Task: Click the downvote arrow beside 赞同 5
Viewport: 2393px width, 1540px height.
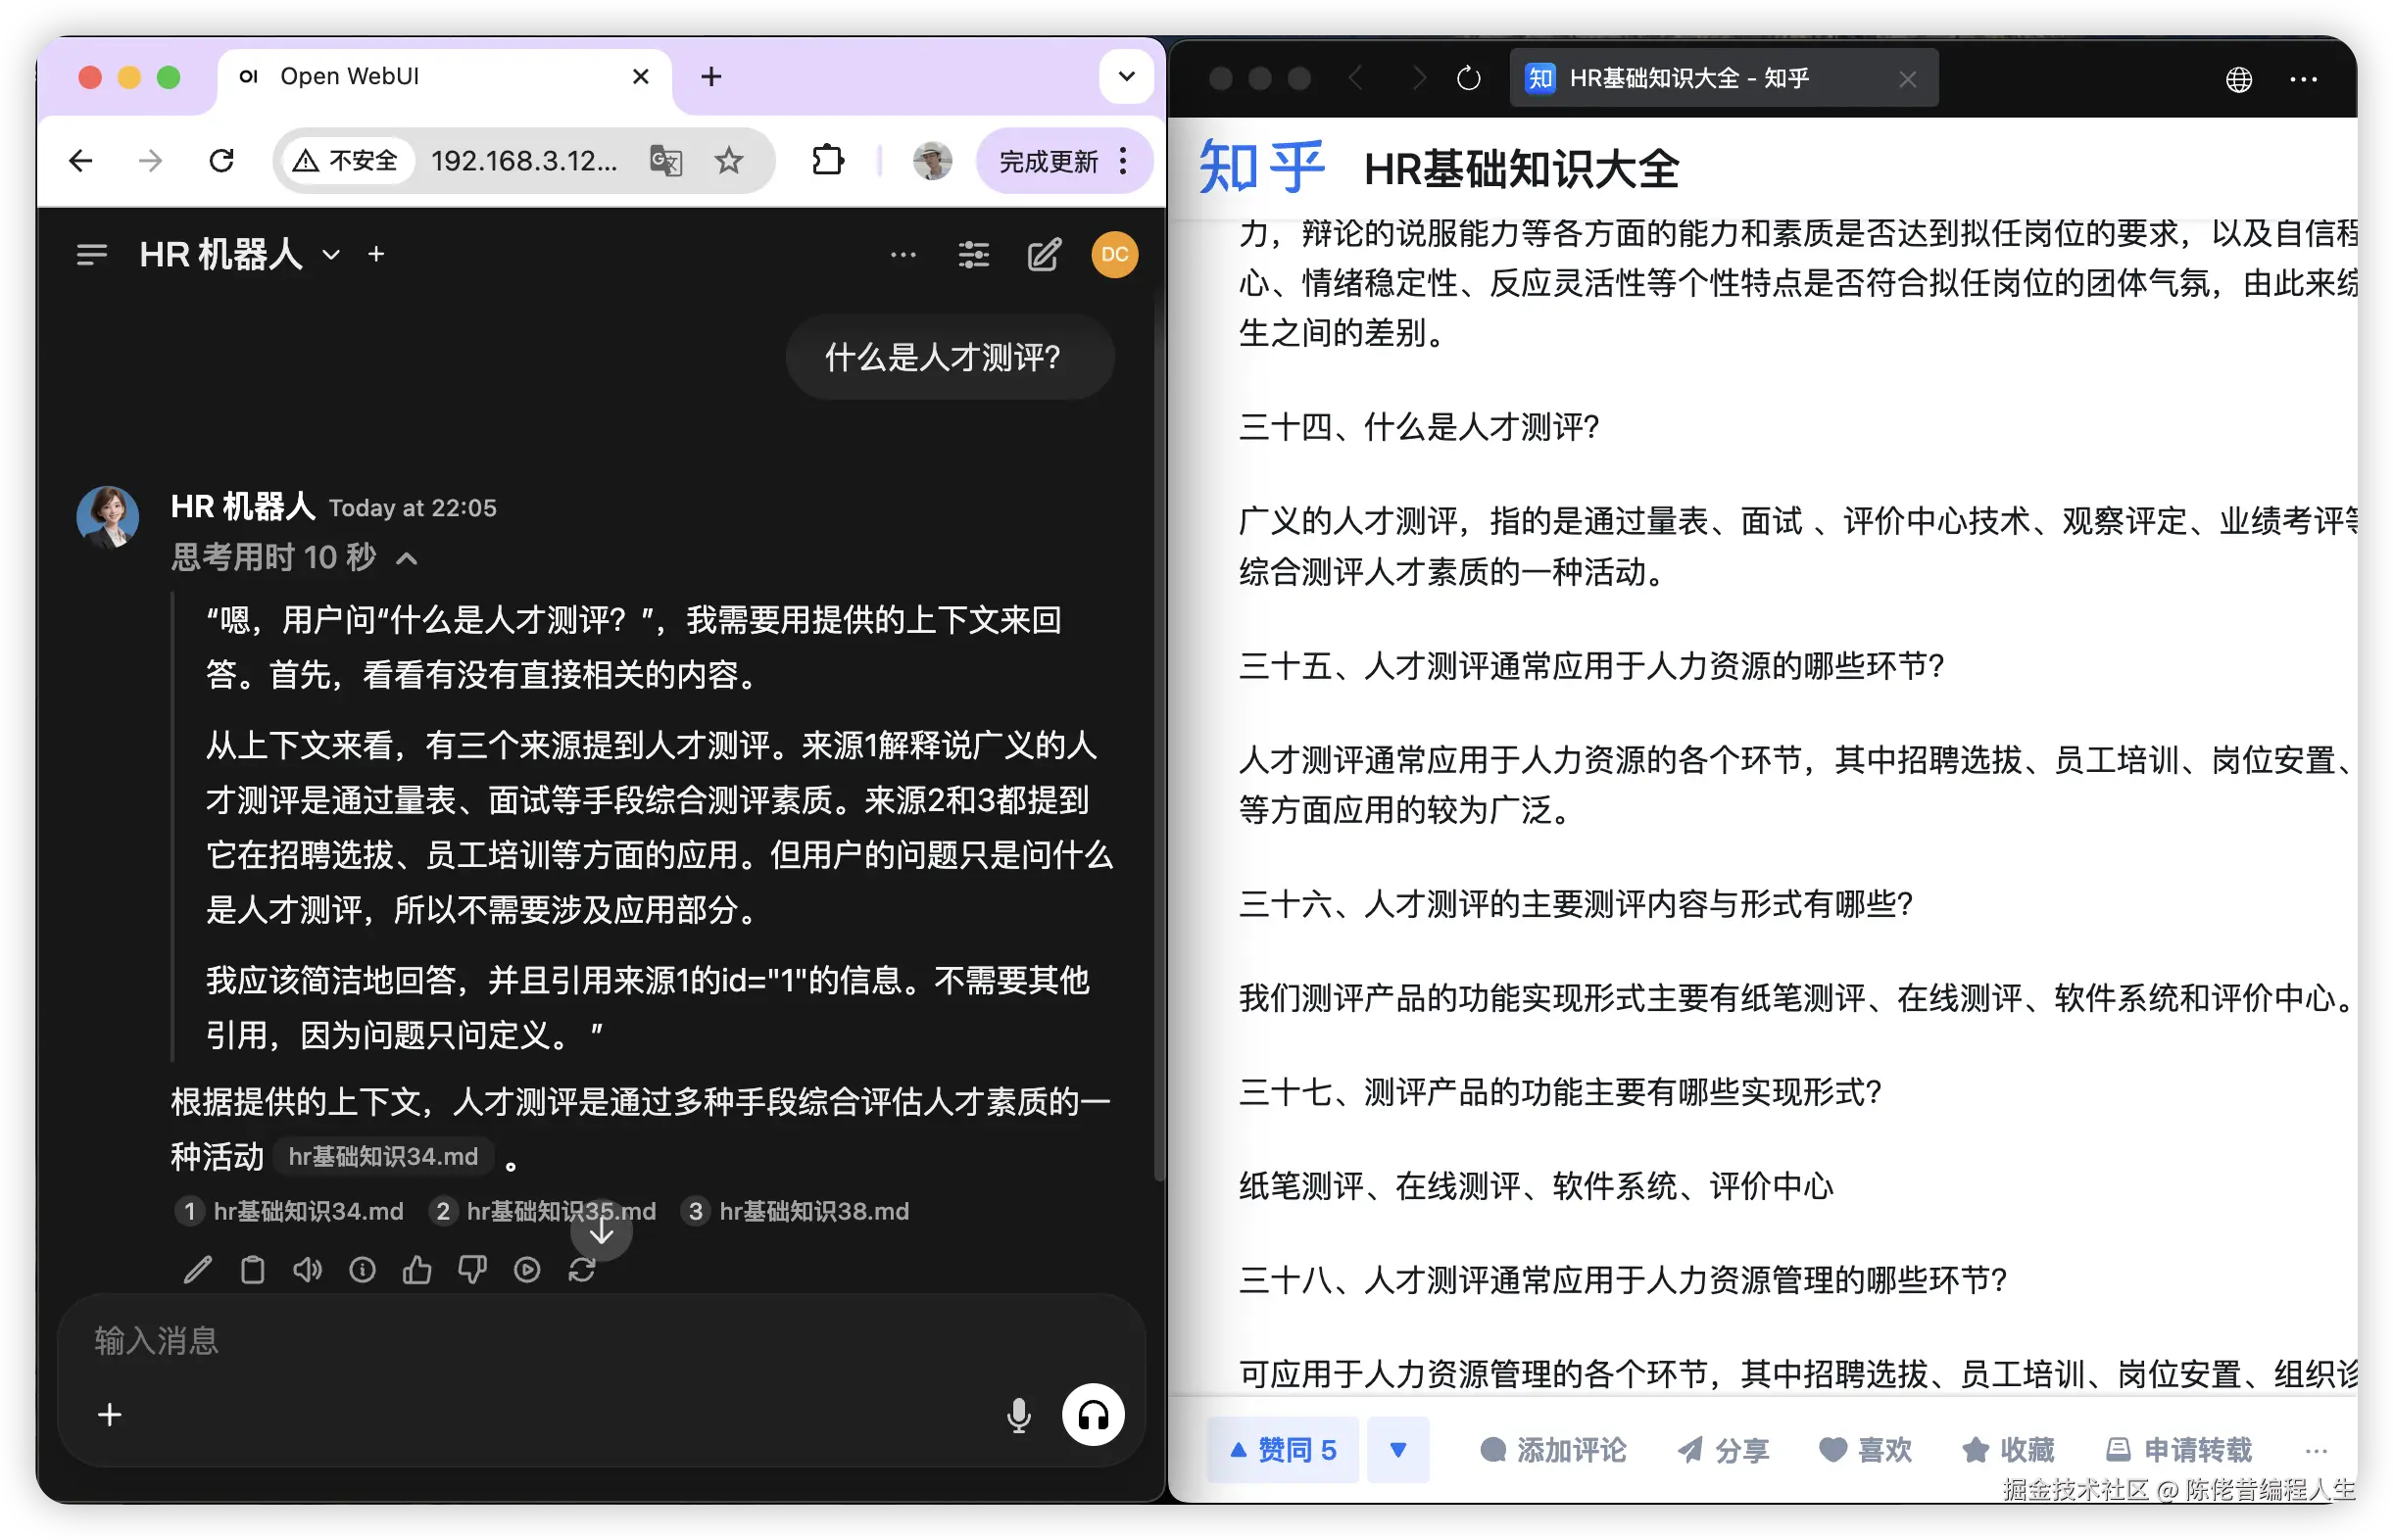Action: point(1398,1449)
